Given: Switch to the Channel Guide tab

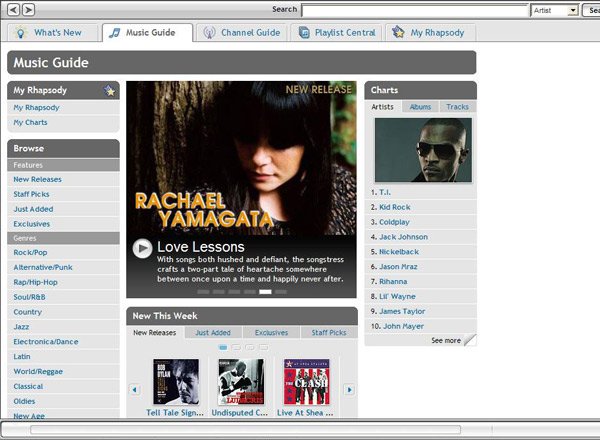Looking at the screenshot, I should [x=243, y=33].
